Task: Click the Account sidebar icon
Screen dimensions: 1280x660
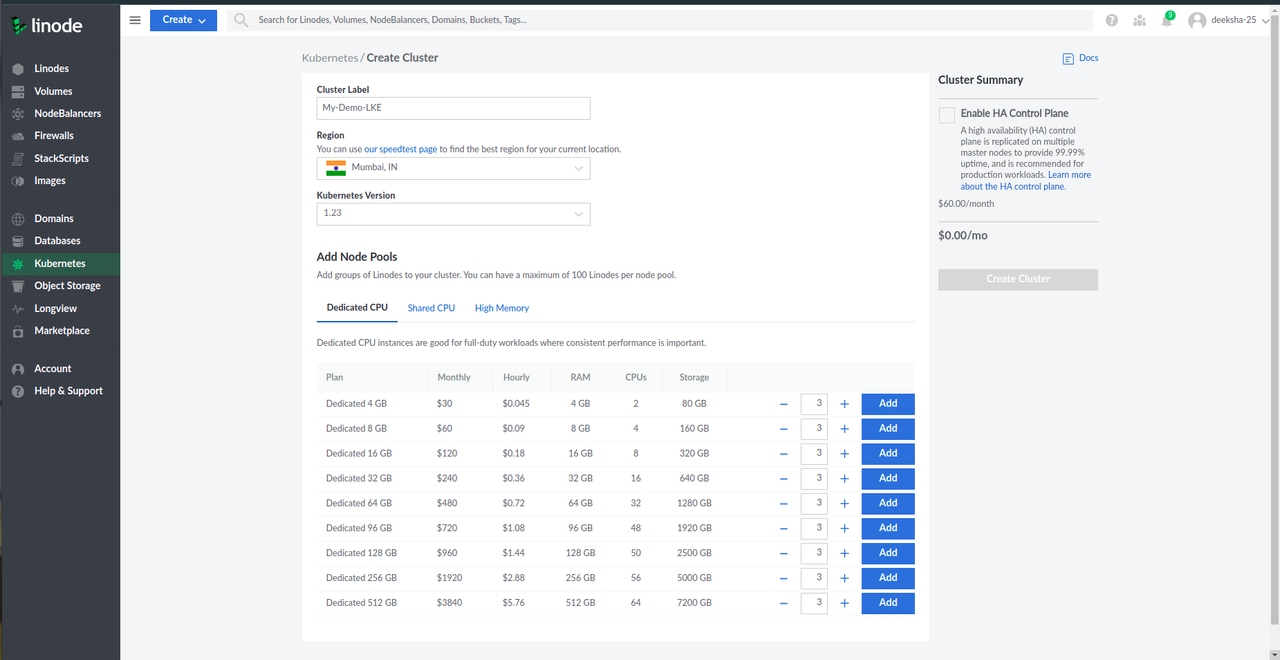Action: click(18, 369)
